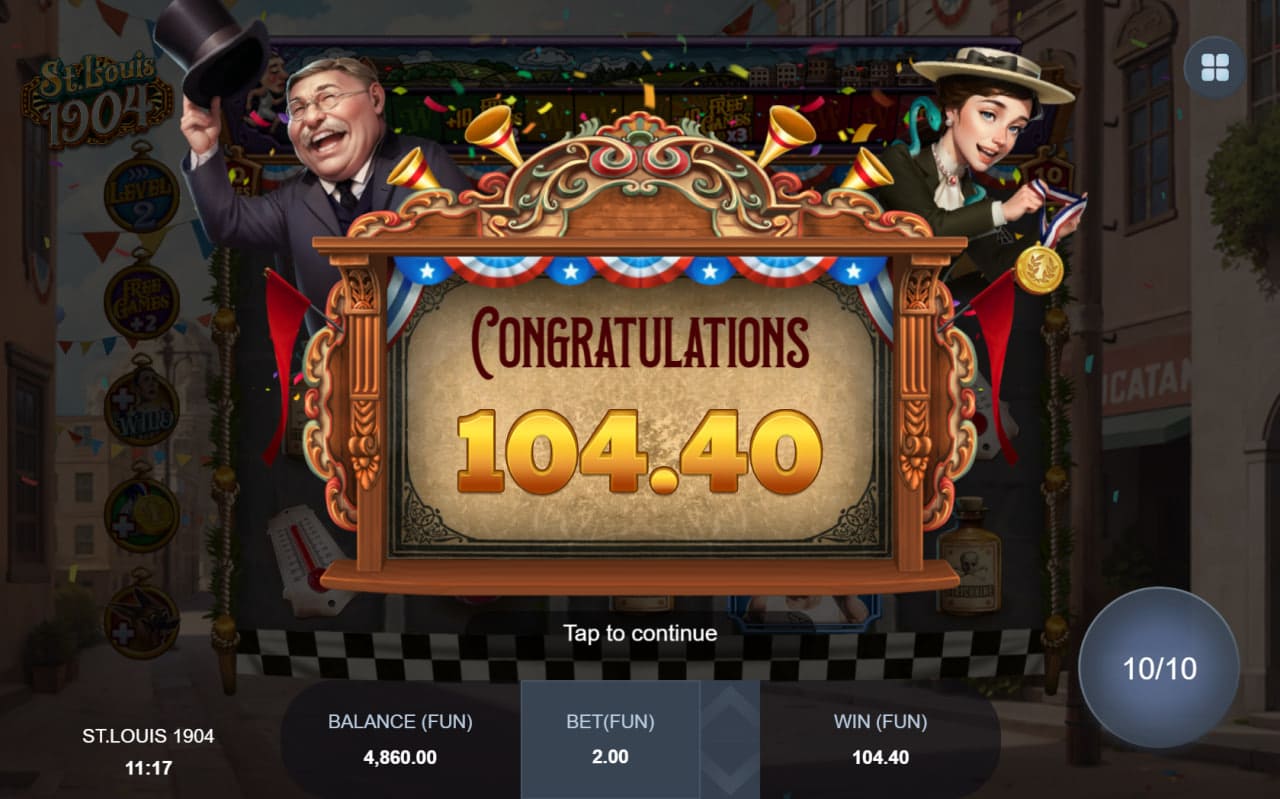Click the Win (FUN) 104.40 display
This screenshot has width=1280, height=799.
pyautogui.click(x=880, y=739)
